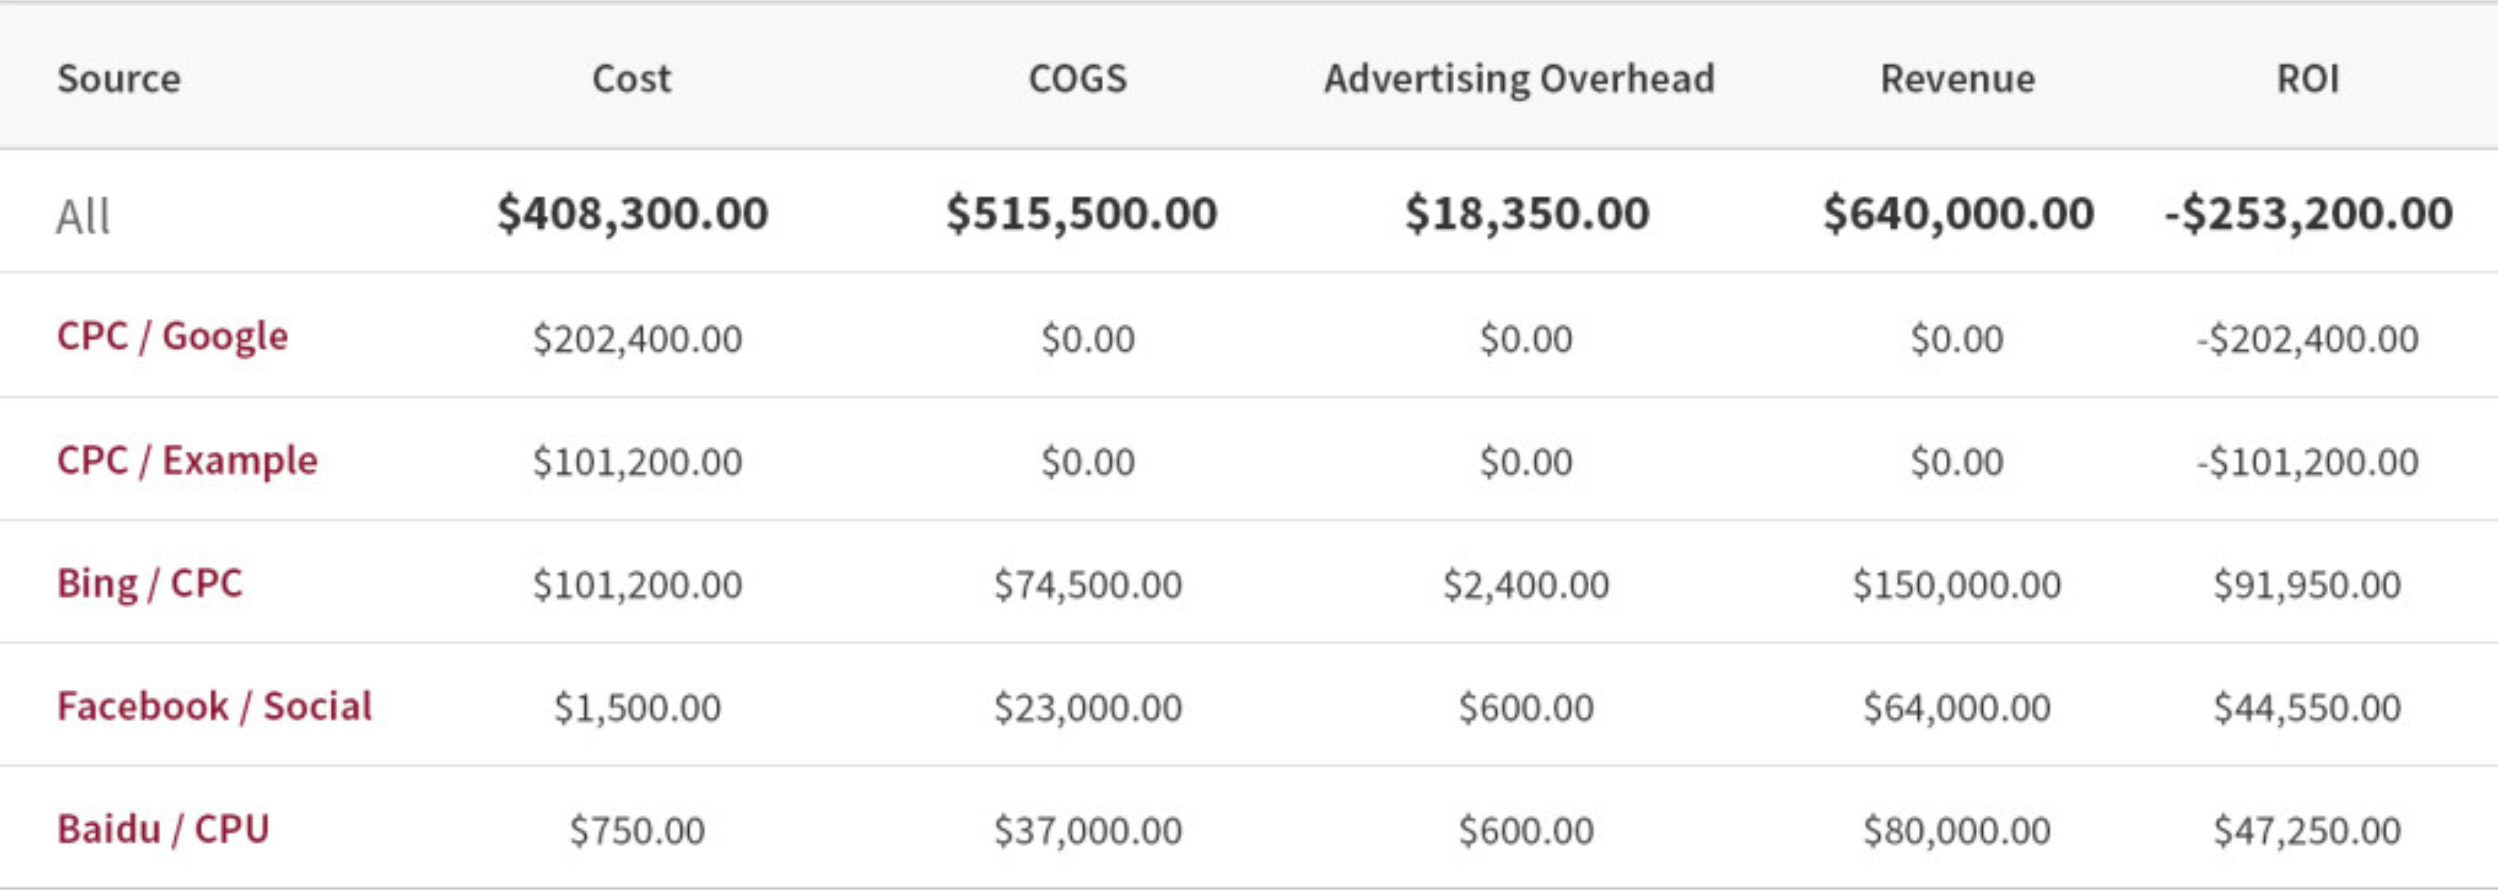2498x890 pixels.
Task: Click the CPC / Google ROI cell -$202,400.00
Action: (x=2307, y=339)
